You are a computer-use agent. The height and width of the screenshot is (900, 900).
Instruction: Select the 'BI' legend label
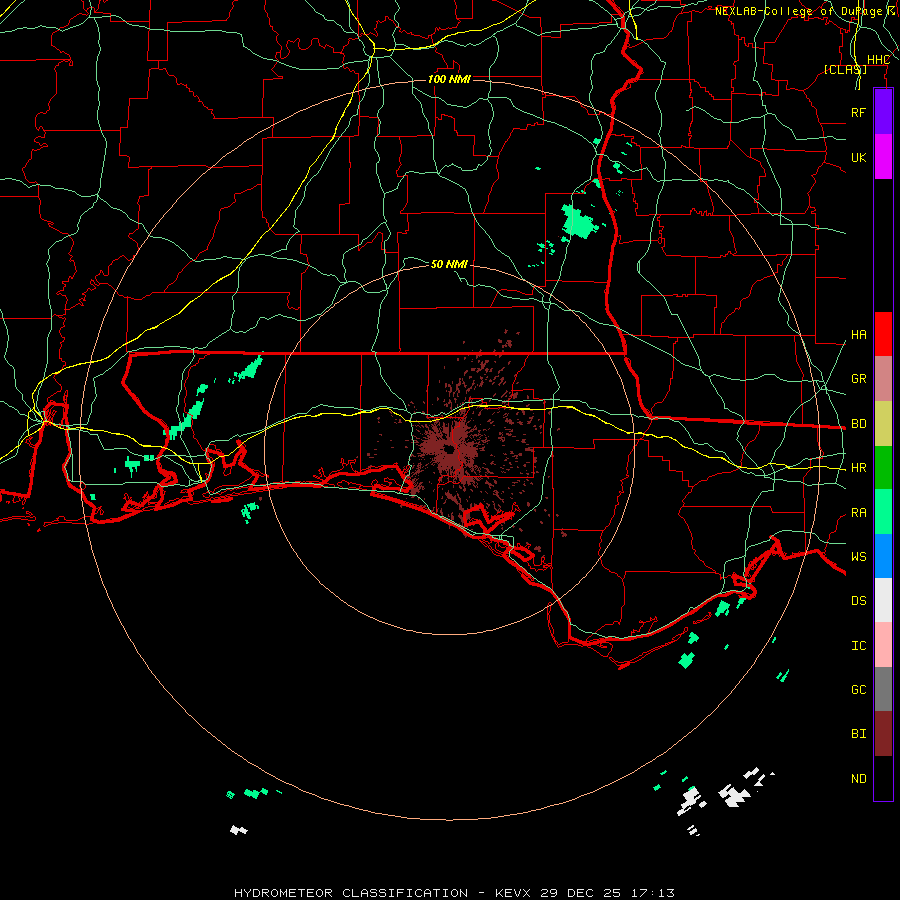[x=858, y=734]
